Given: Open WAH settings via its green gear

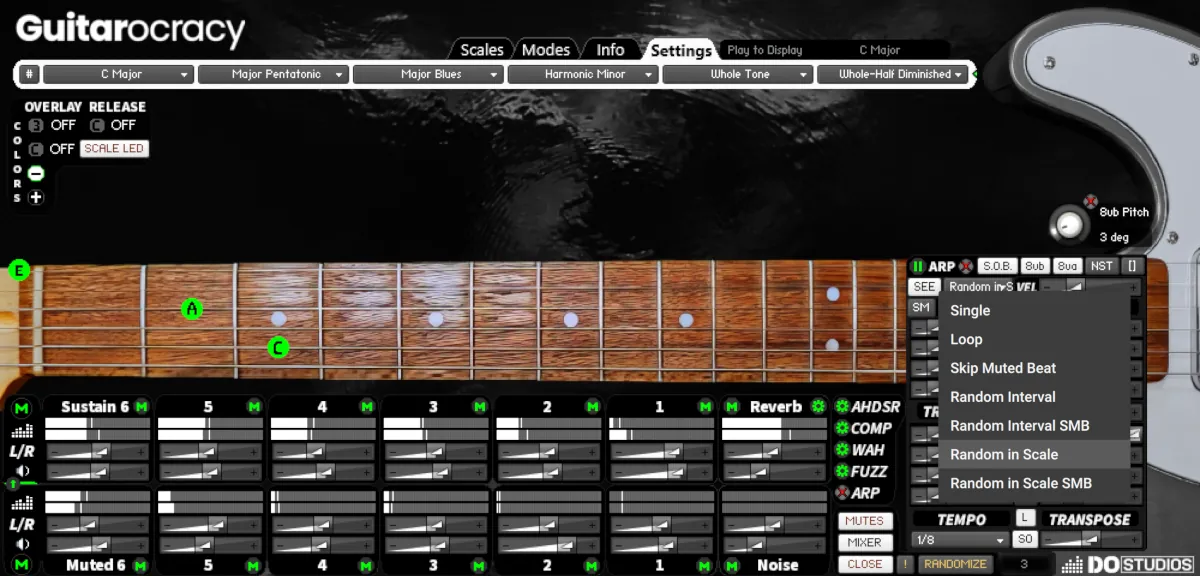Looking at the screenshot, I should [x=842, y=450].
